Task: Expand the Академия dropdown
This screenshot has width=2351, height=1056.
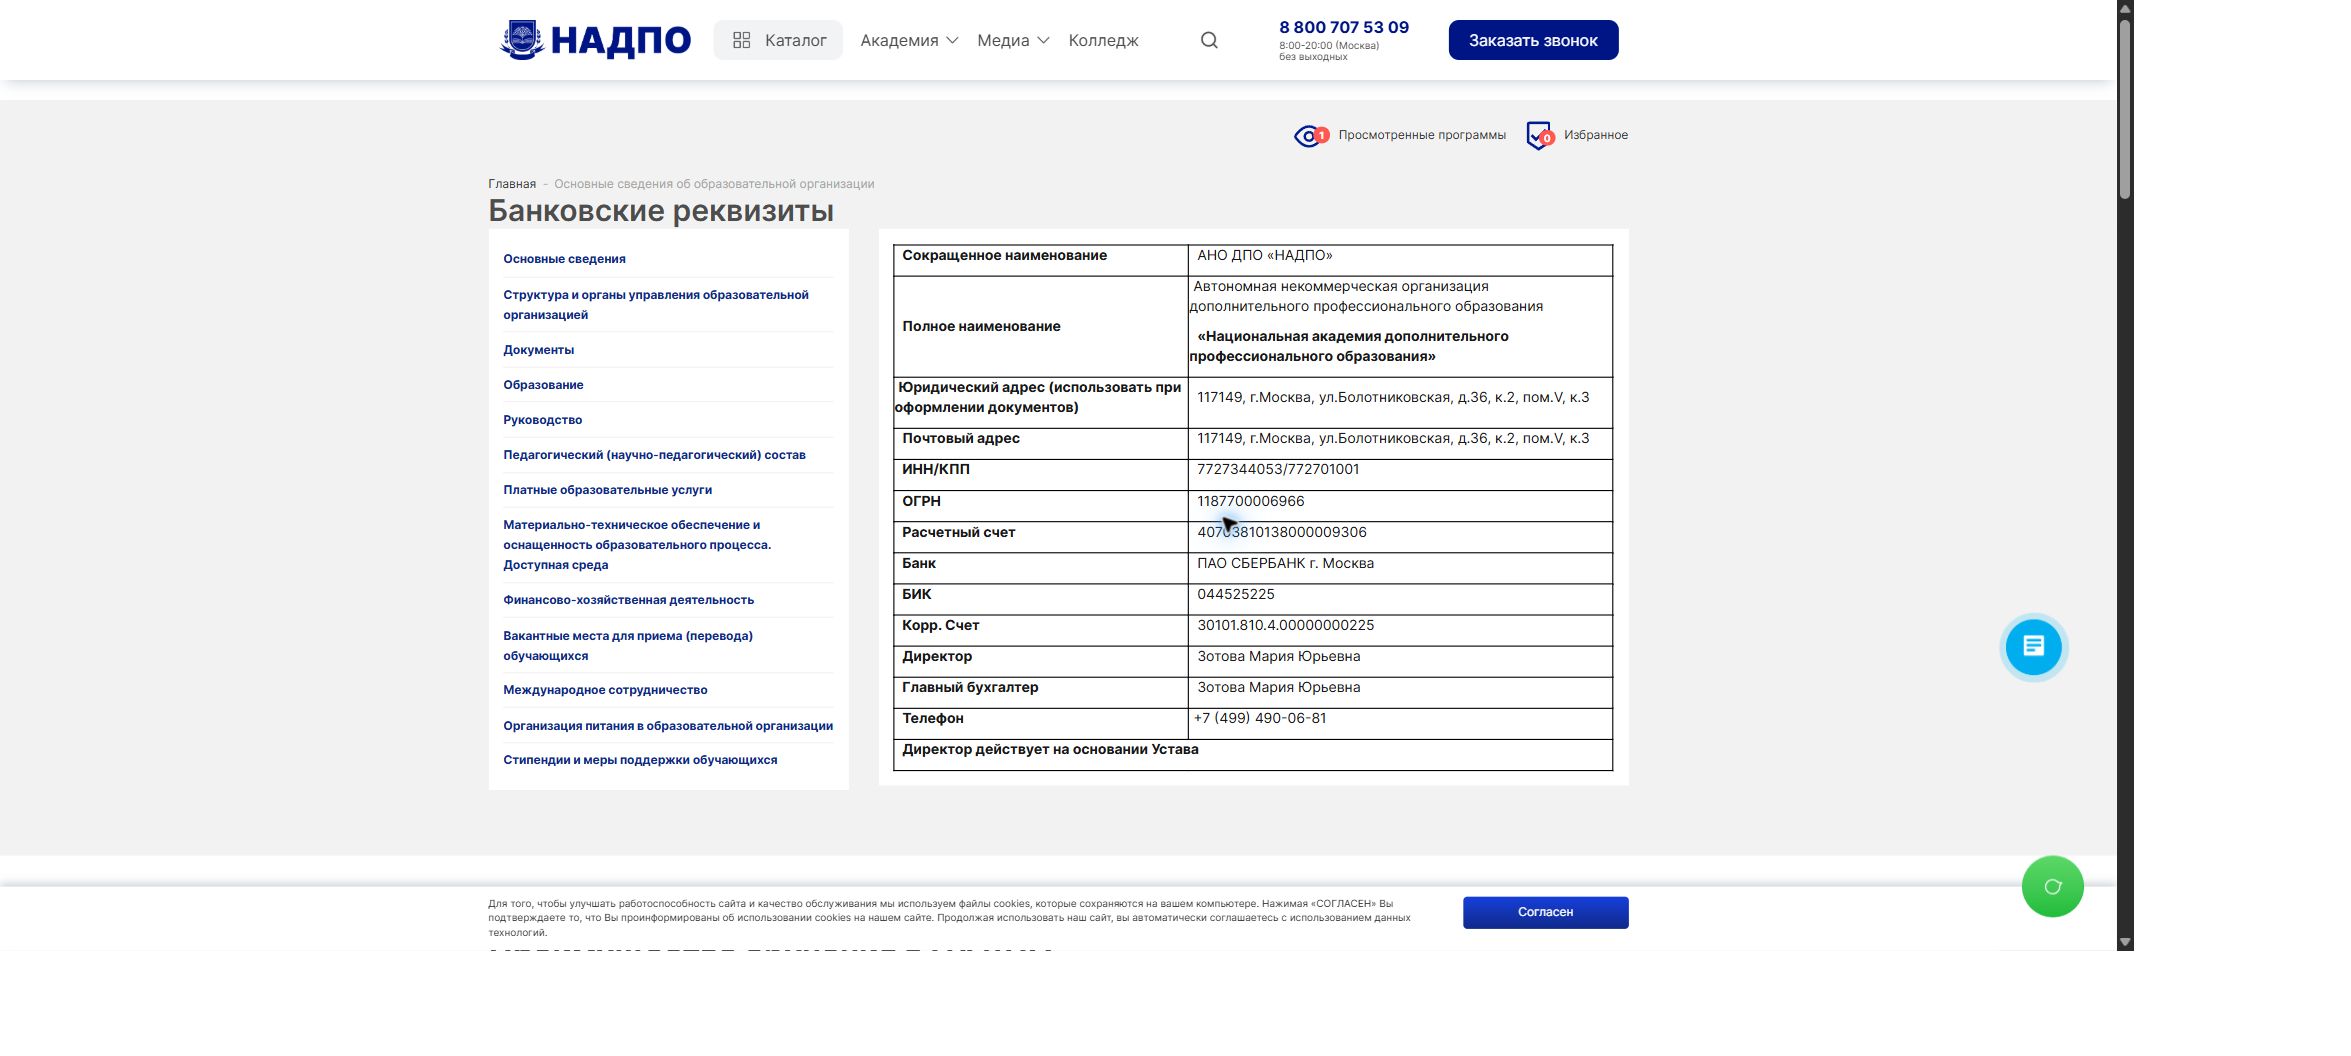Action: tap(909, 40)
